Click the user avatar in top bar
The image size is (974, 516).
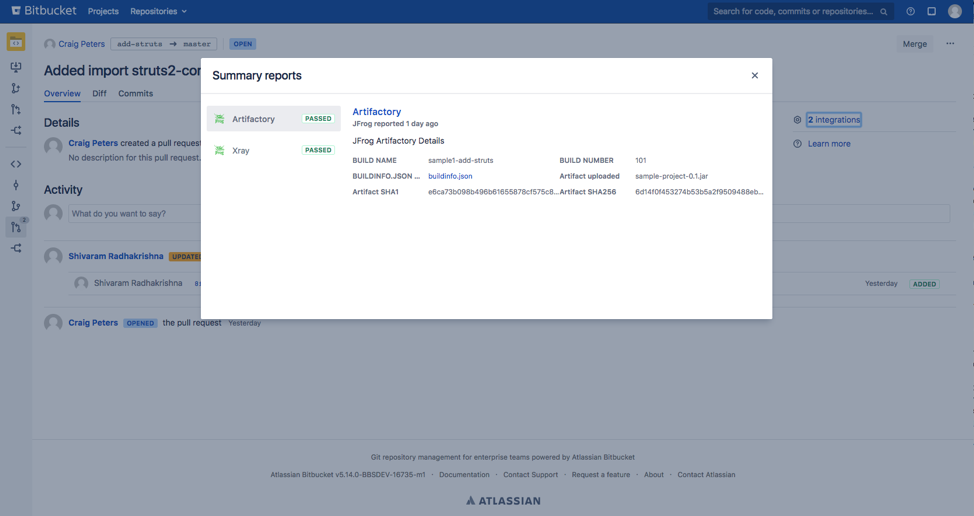tap(954, 12)
